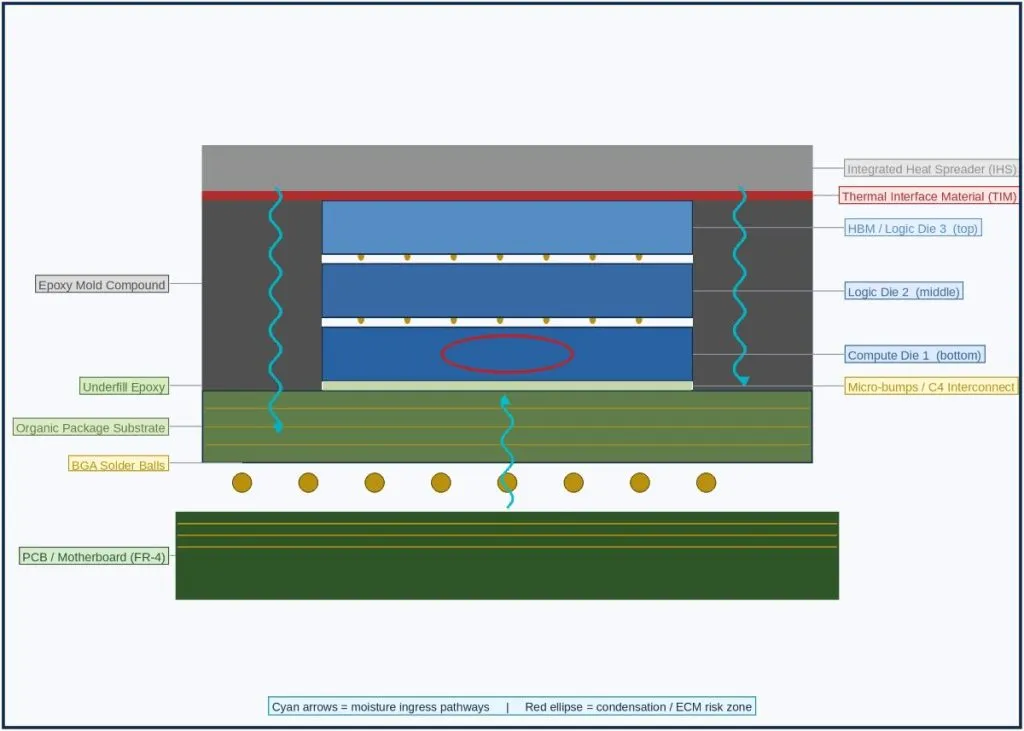
Task: Select the left cyan moisture ingress arrow
Action: (277, 310)
